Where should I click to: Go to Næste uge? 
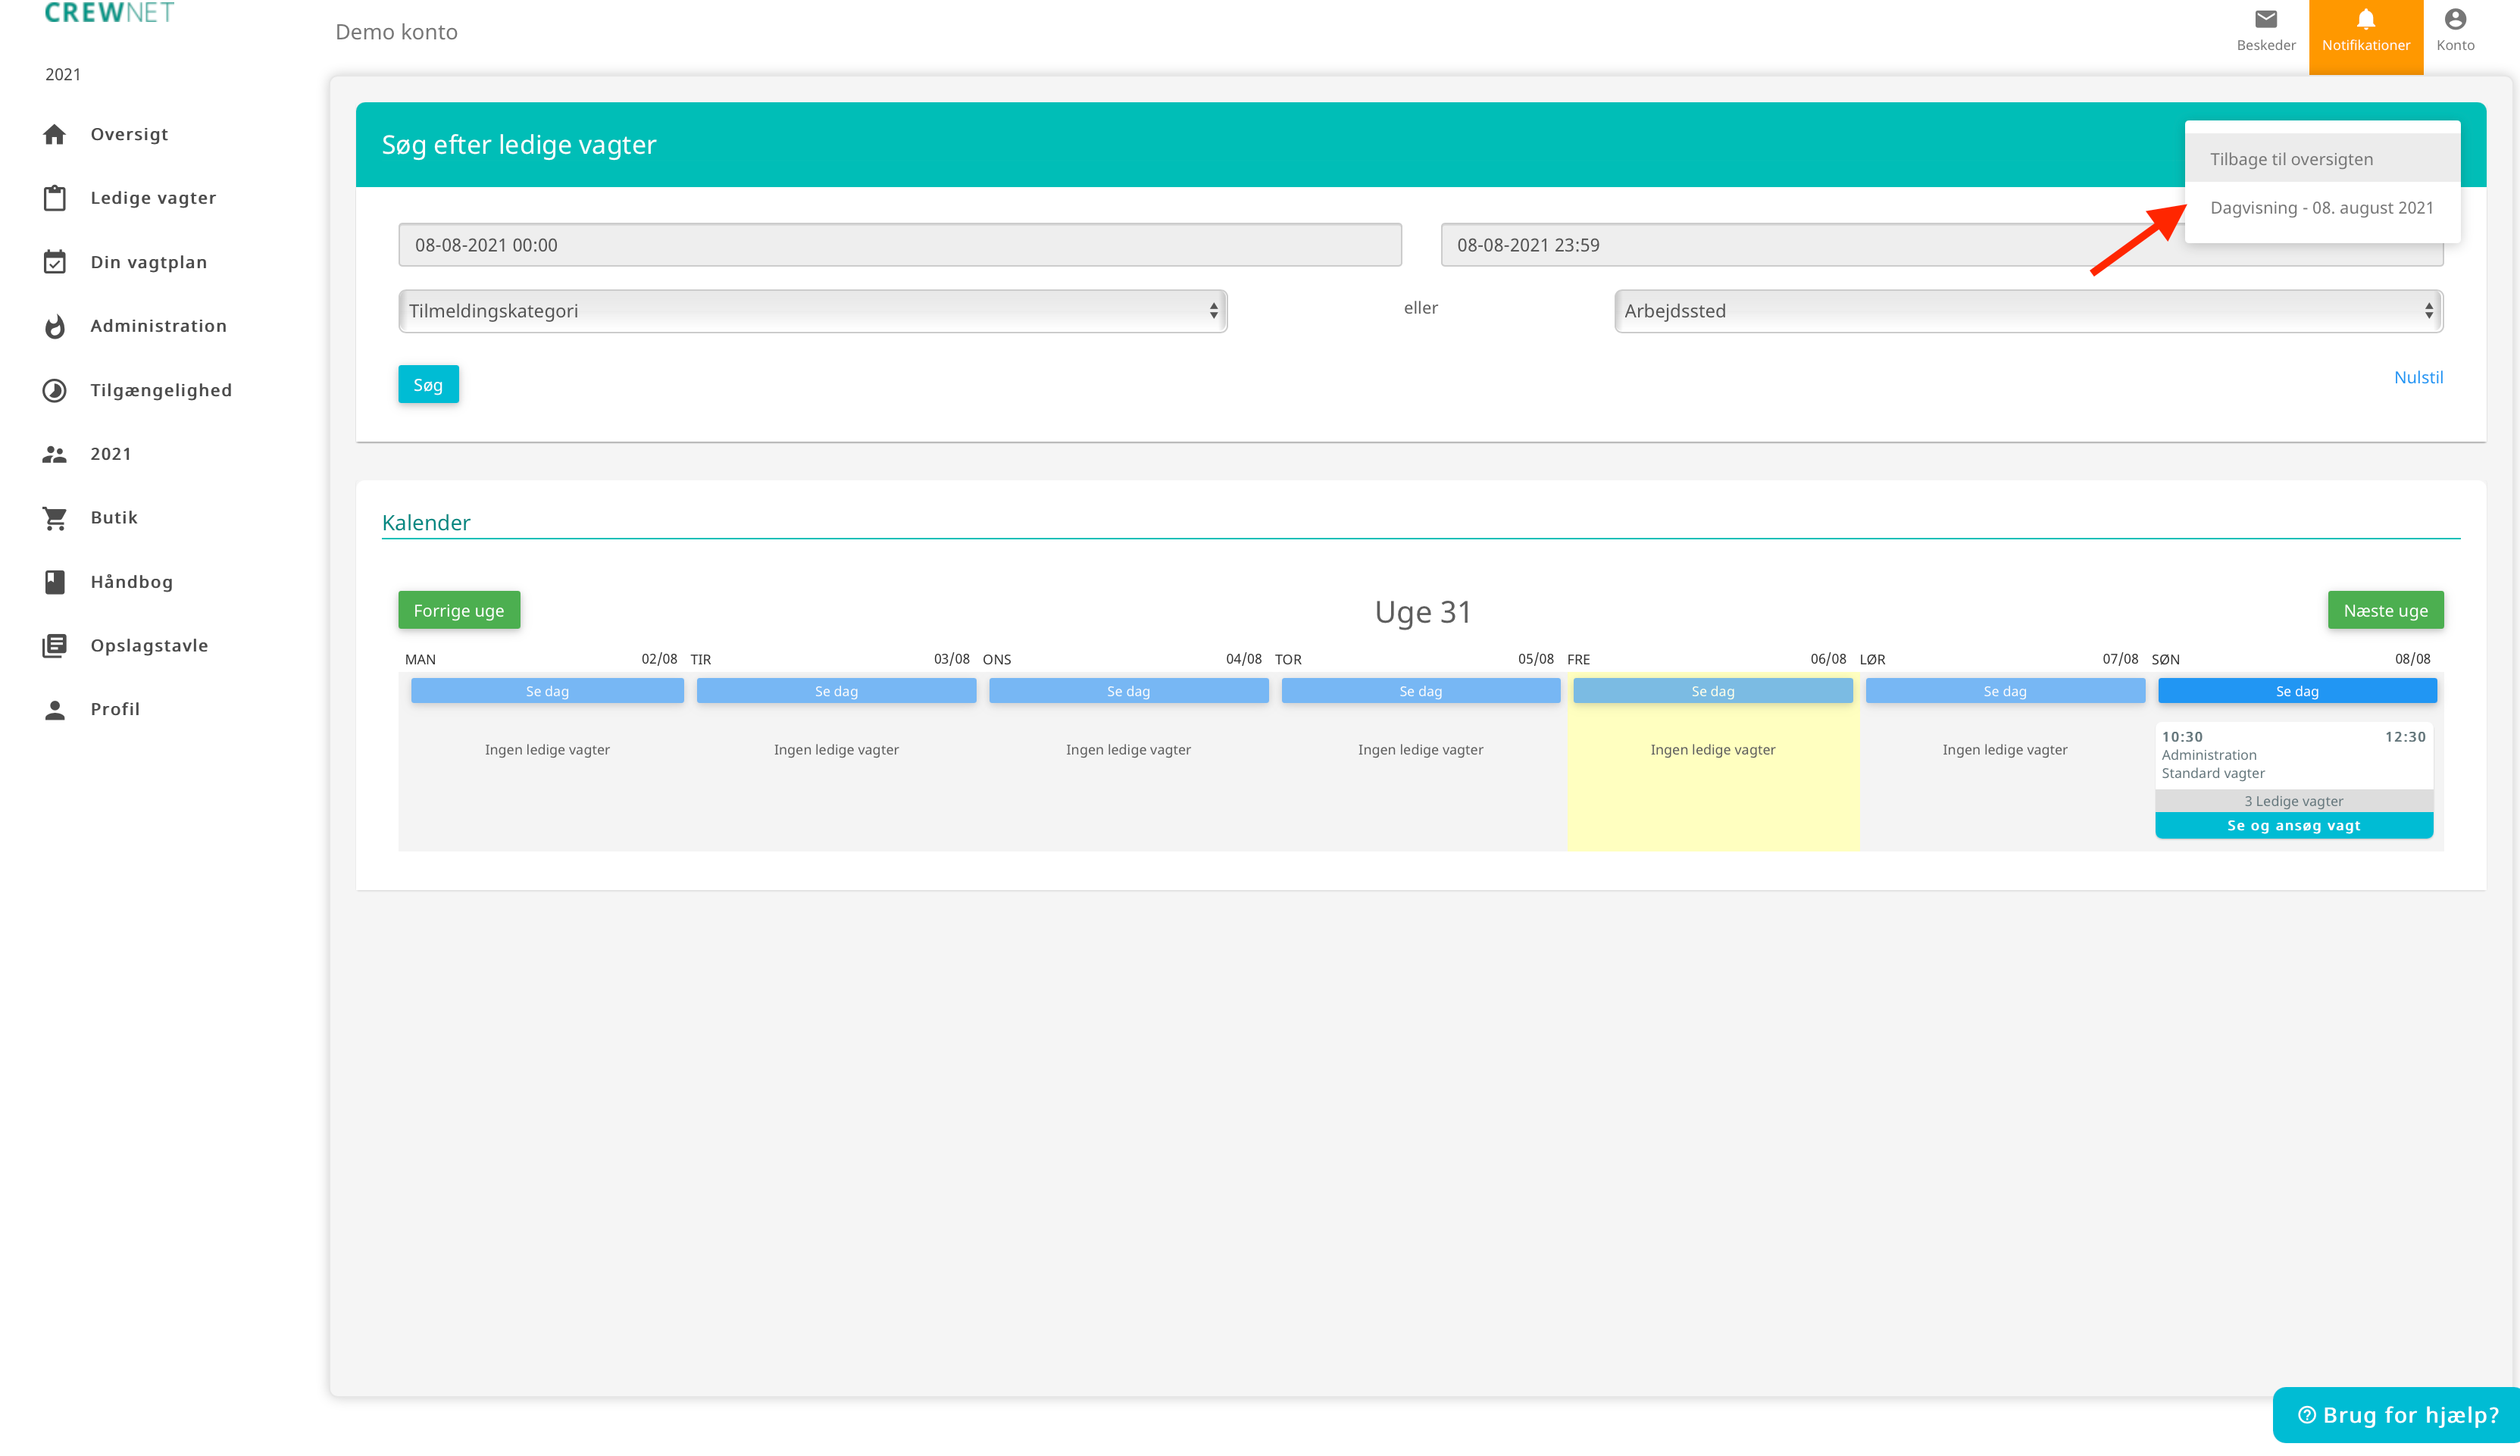coord(2385,610)
